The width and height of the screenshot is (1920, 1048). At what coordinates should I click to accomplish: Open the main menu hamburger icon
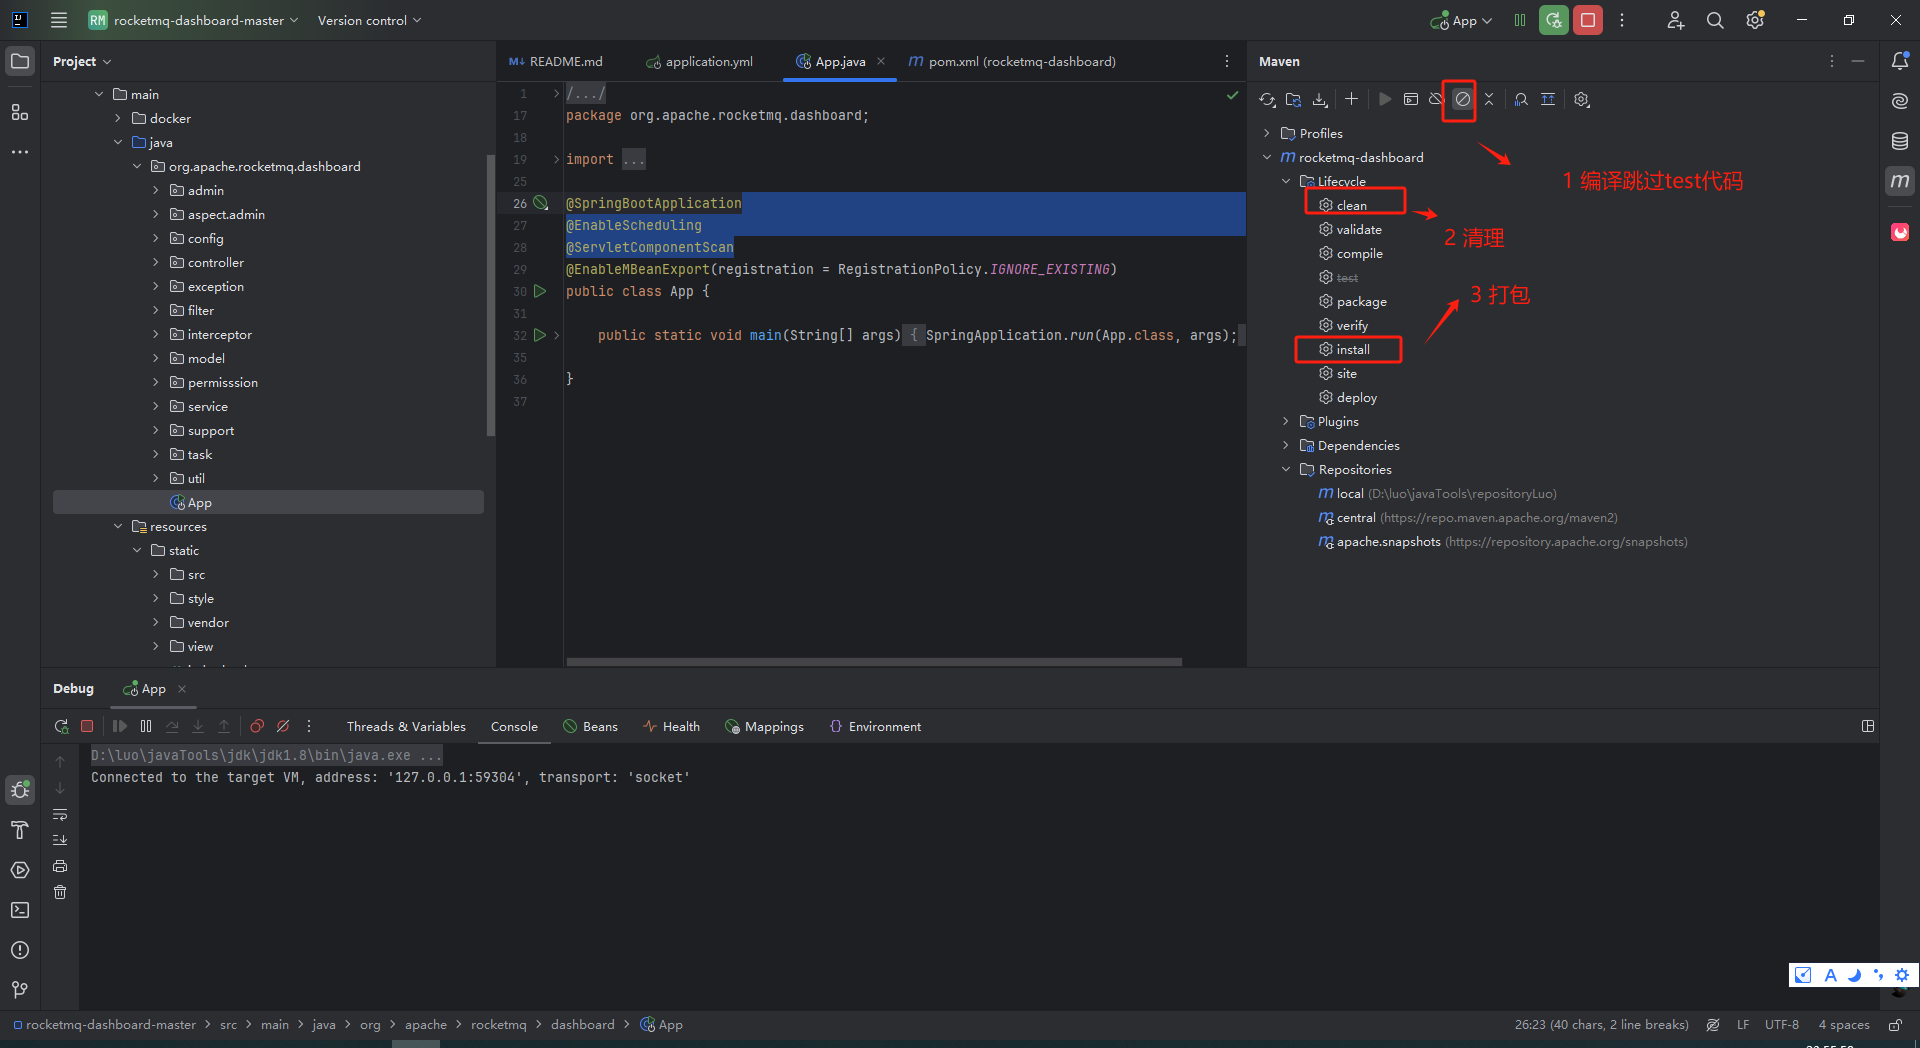tap(59, 20)
